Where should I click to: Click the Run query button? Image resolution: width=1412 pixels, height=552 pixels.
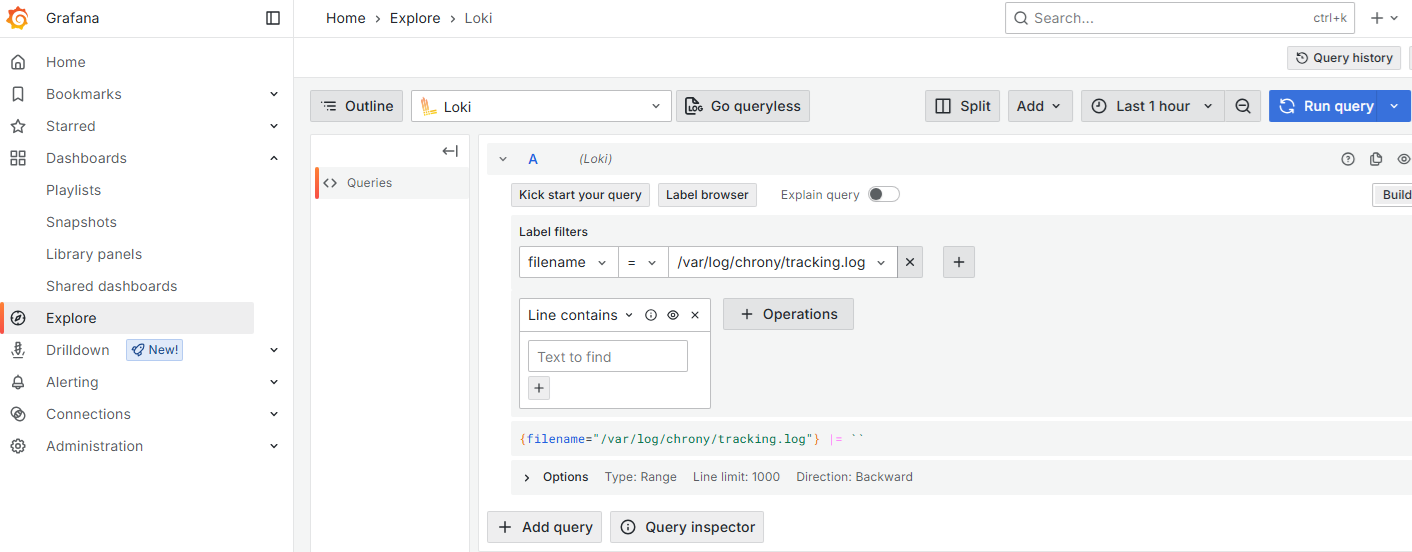point(1326,106)
